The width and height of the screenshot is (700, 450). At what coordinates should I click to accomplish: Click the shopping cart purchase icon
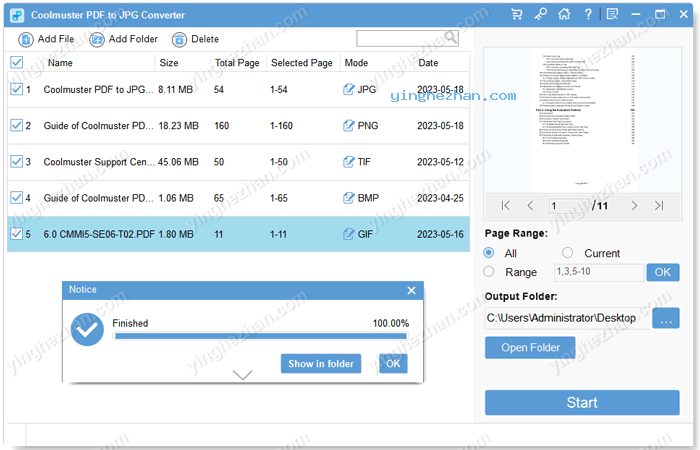pos(516,15)
